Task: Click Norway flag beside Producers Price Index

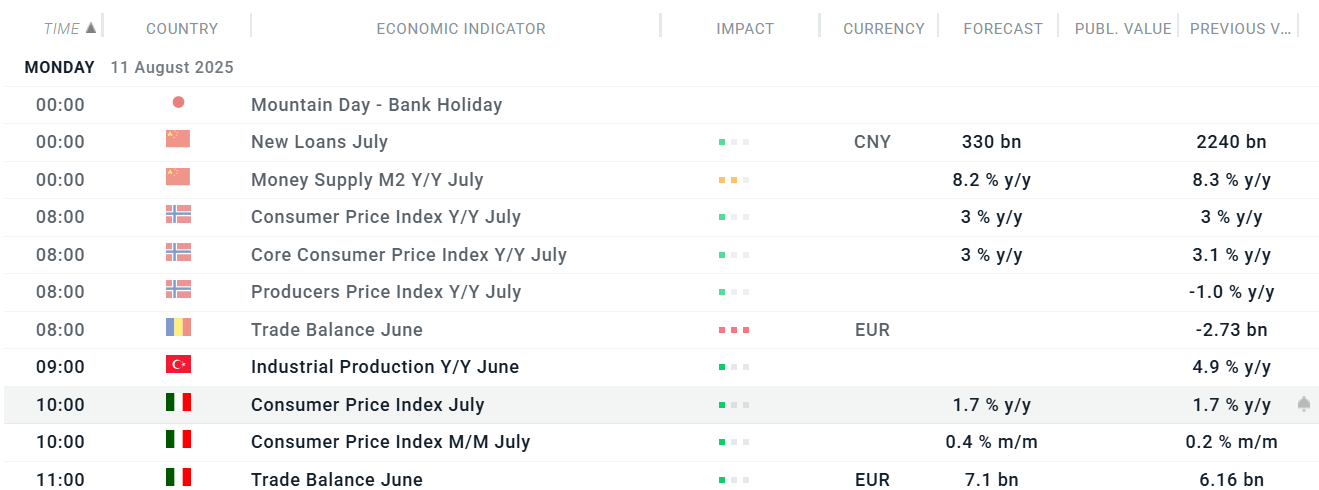Action: (x=178, y=290)
